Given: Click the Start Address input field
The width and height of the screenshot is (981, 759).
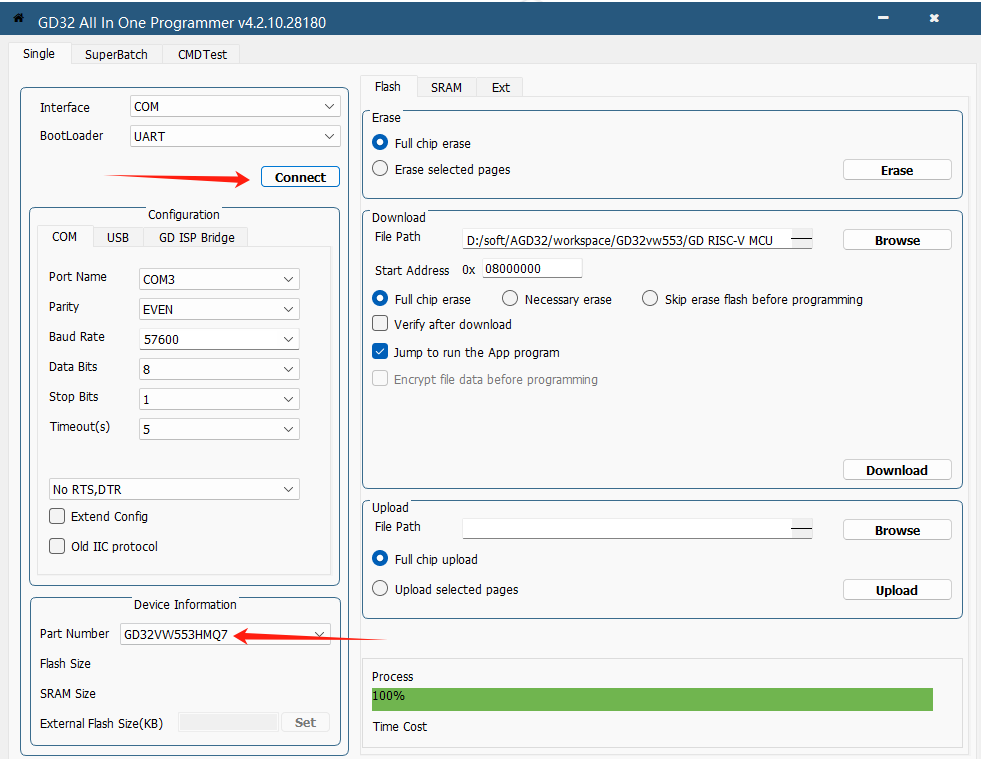Looking at the screenshot, I should (x=531, y=269).
